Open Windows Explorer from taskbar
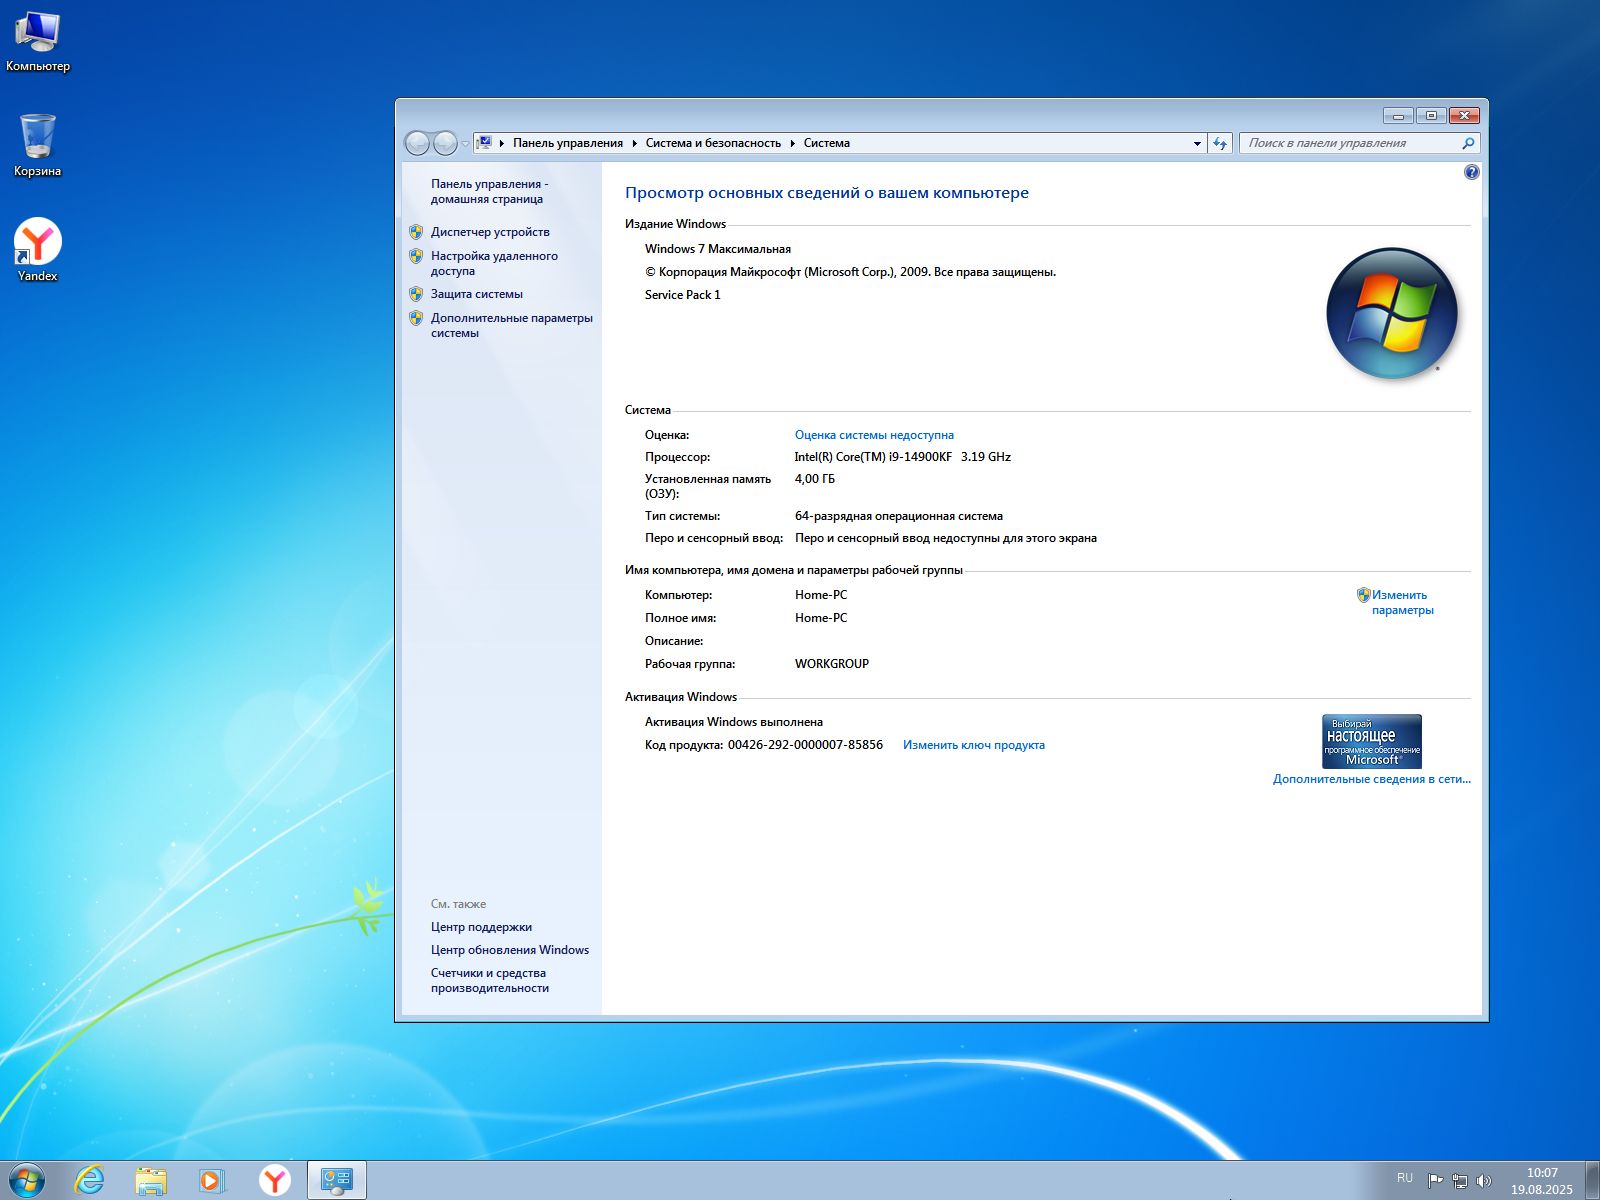The height and width of the screenshot is (1200, 1600). 151,1181
